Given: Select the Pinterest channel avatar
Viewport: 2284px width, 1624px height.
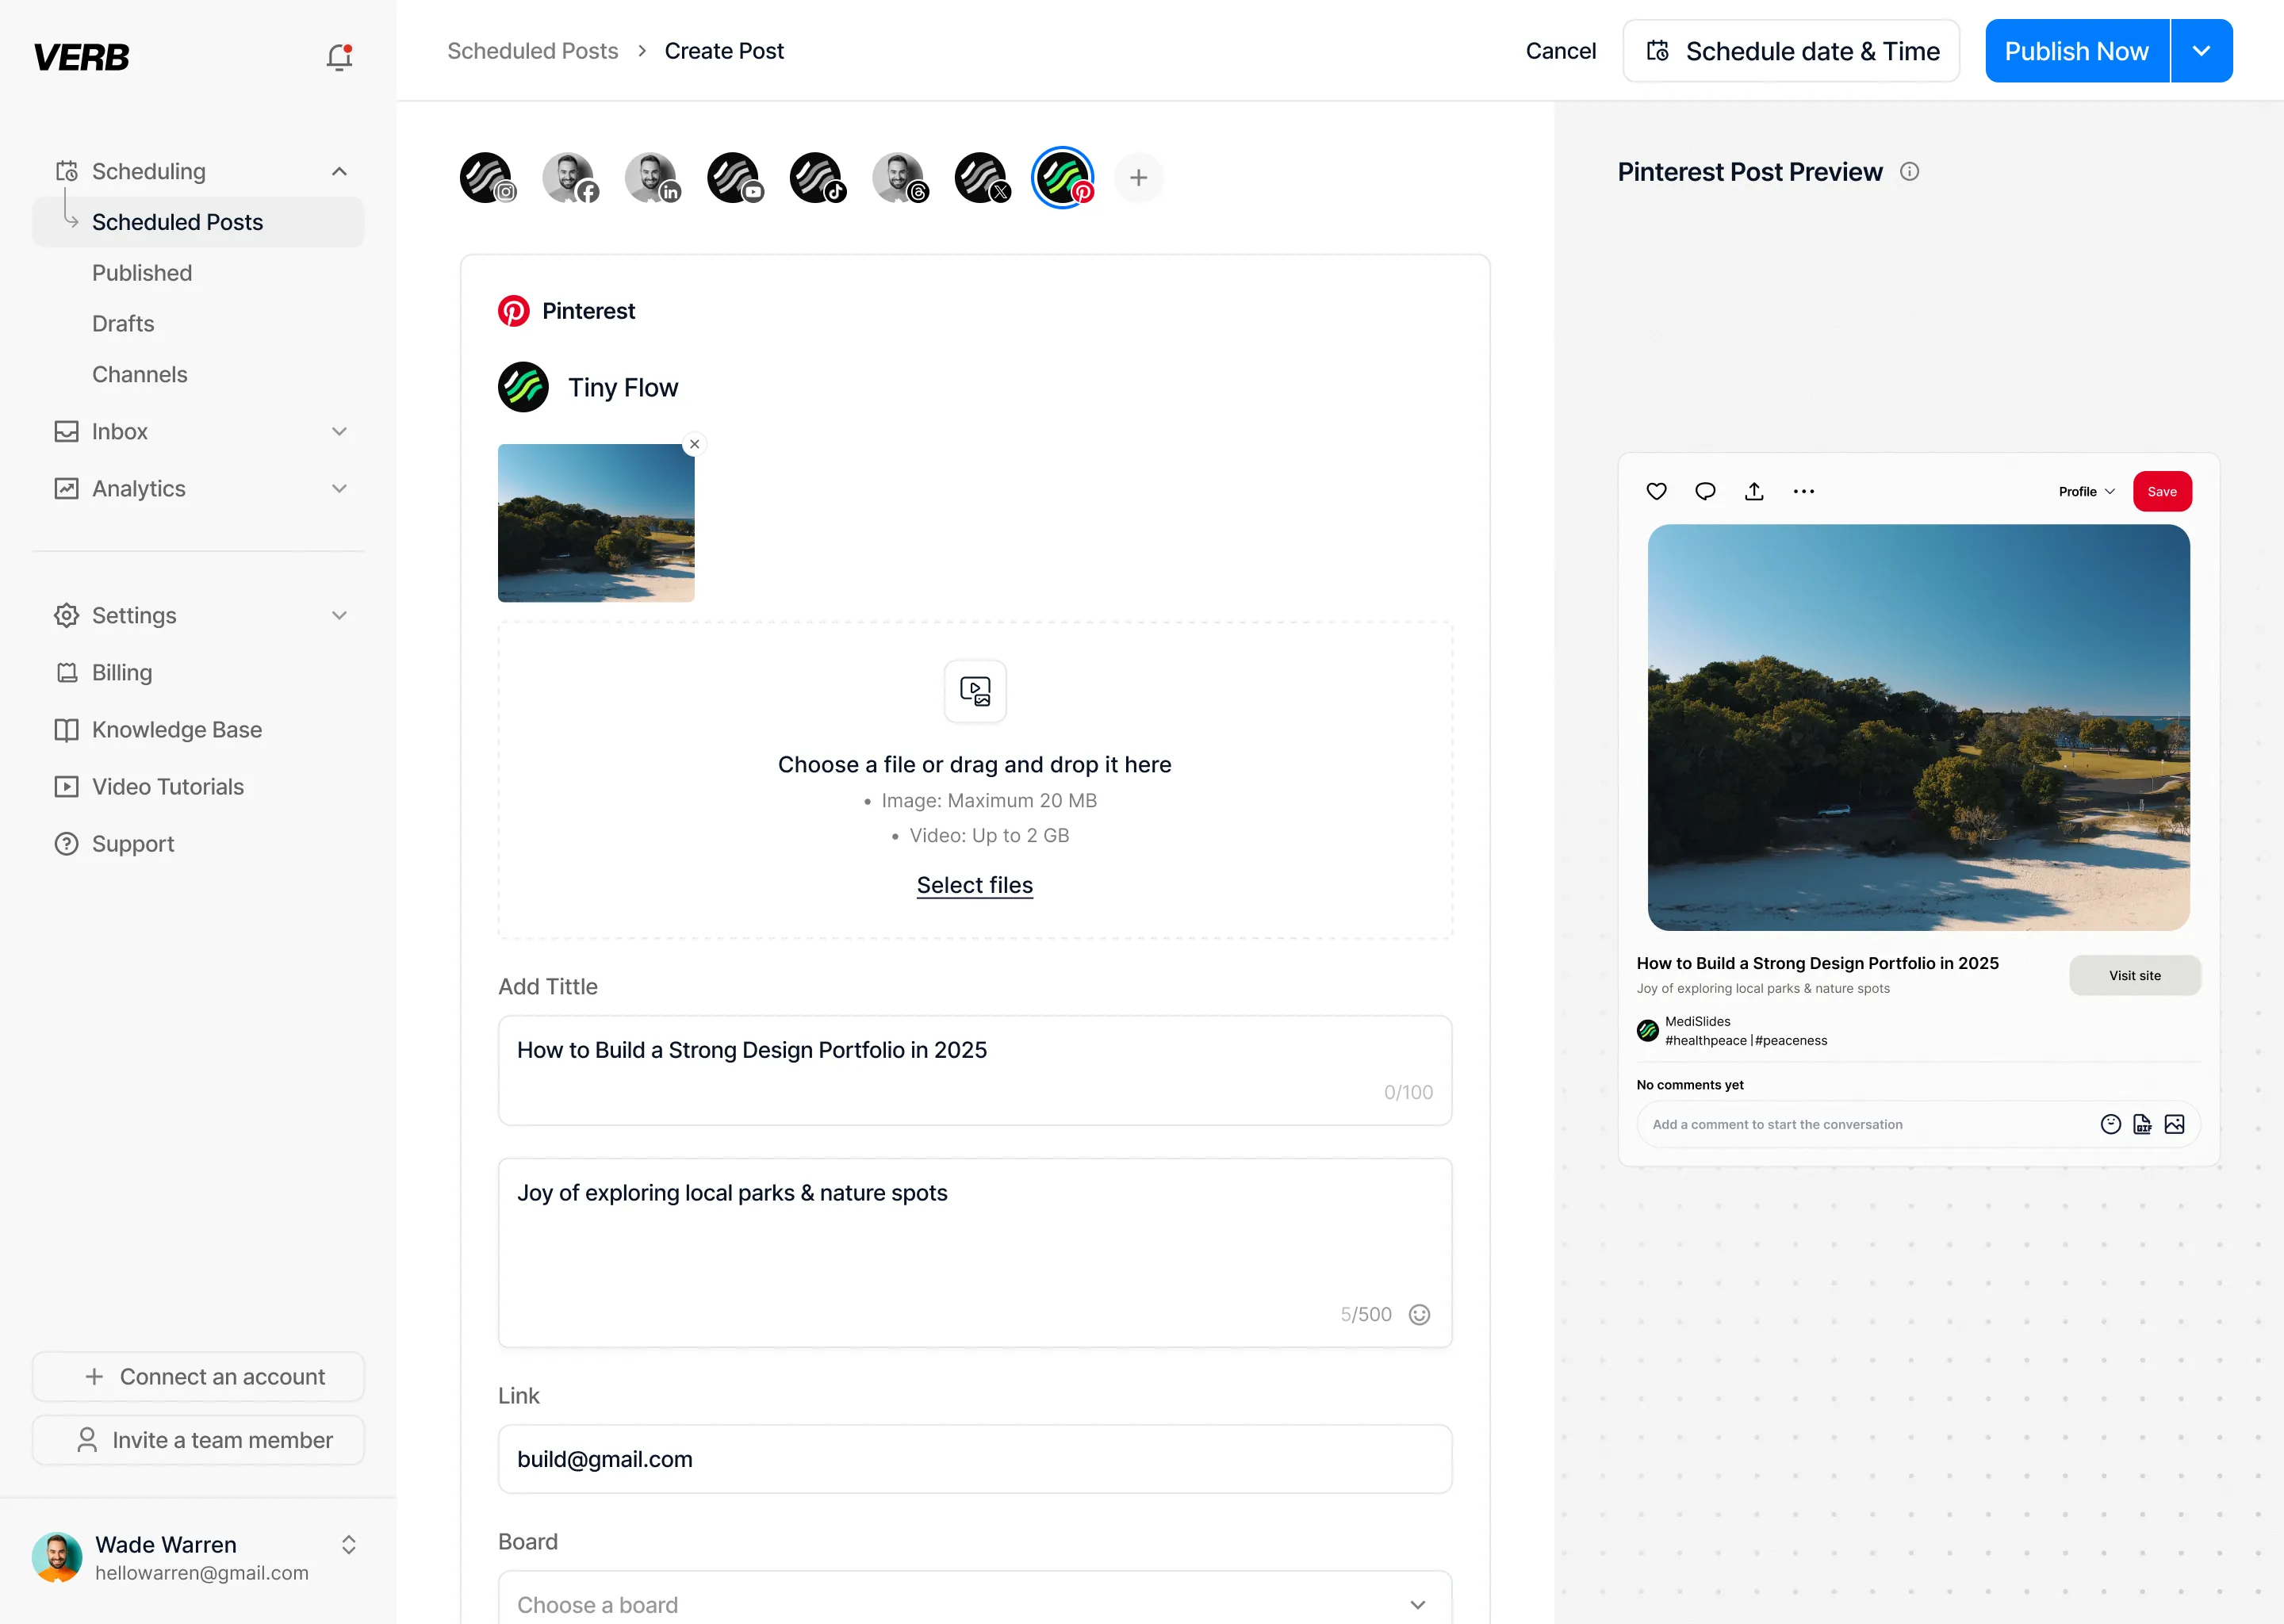Looking at the screenshot, I should [x=1063, y=178].
